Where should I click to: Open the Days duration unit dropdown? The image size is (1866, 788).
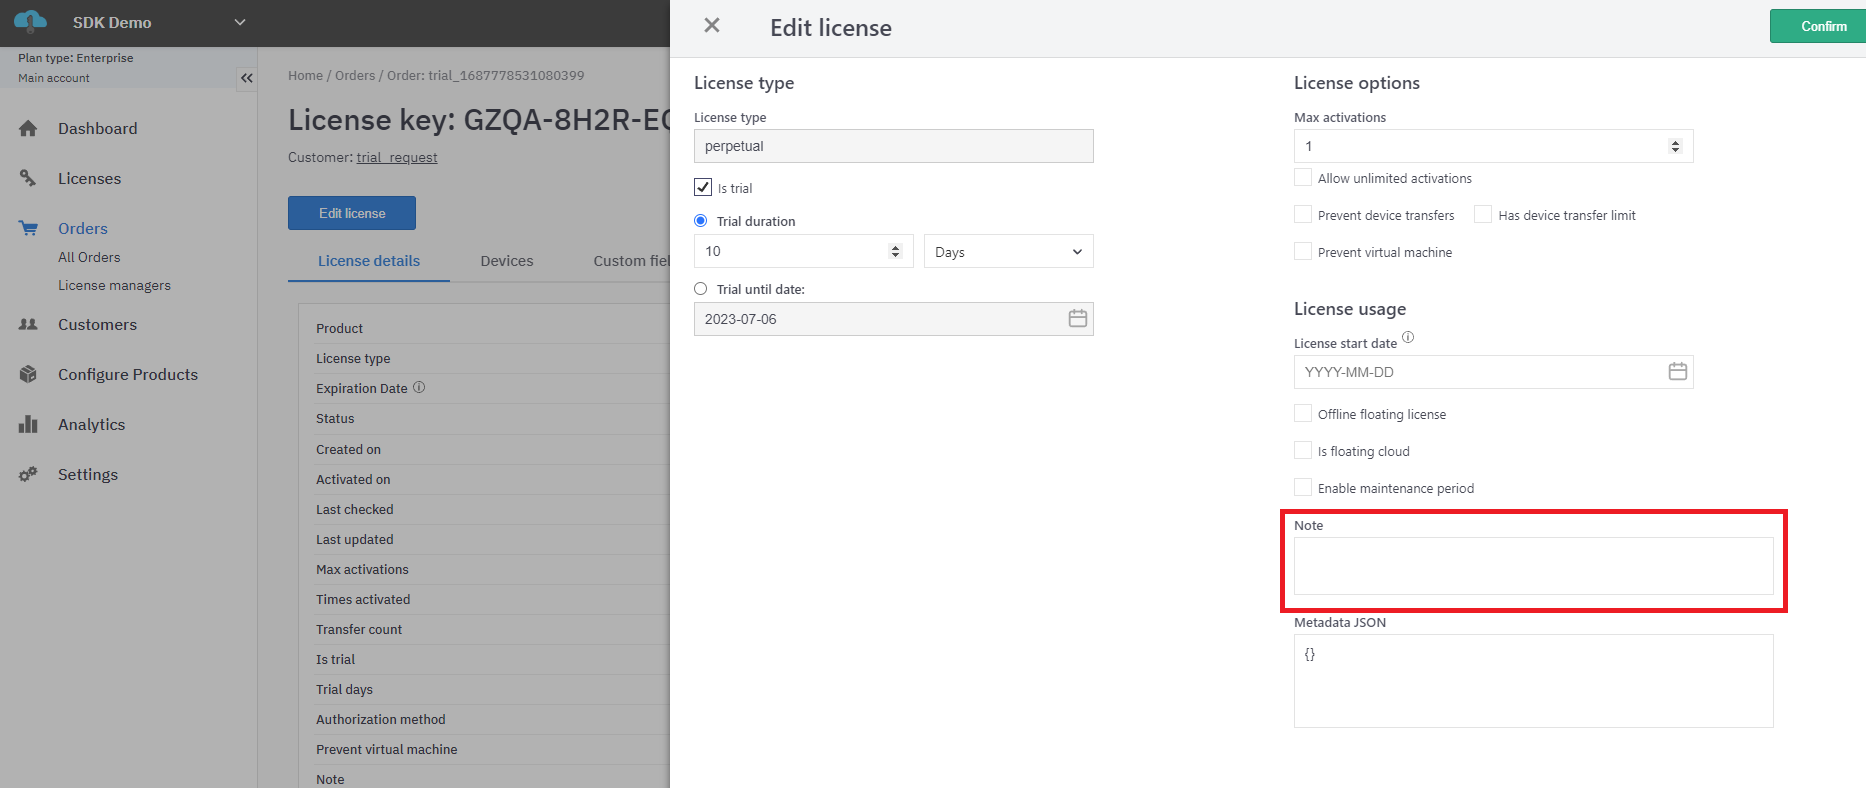(x=1008, y=252)
